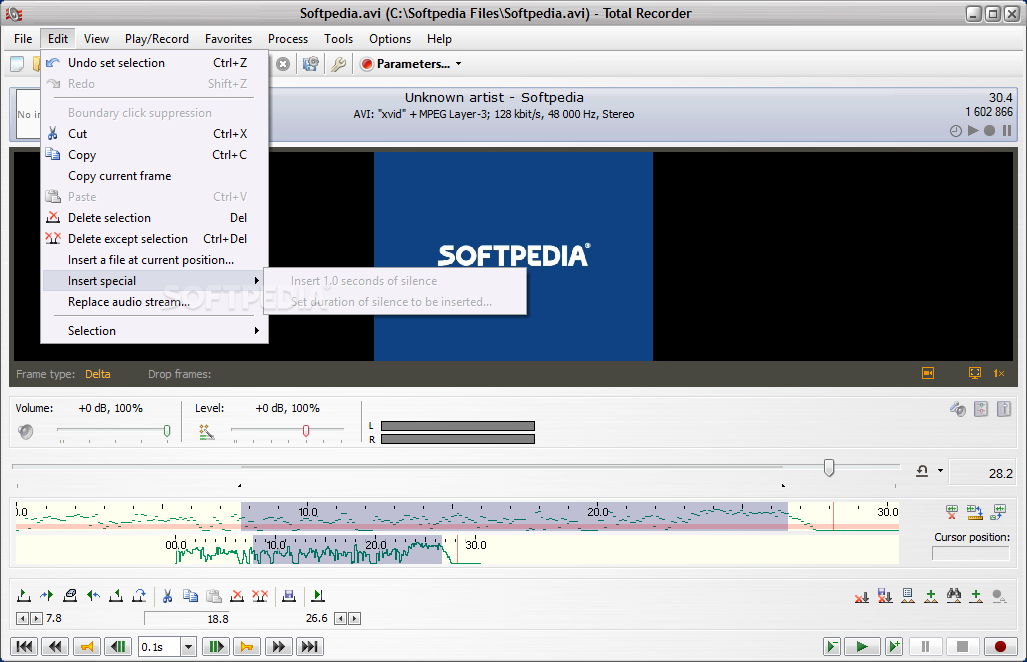
Task: Click the jump to end button
Action: pos(309,647)
